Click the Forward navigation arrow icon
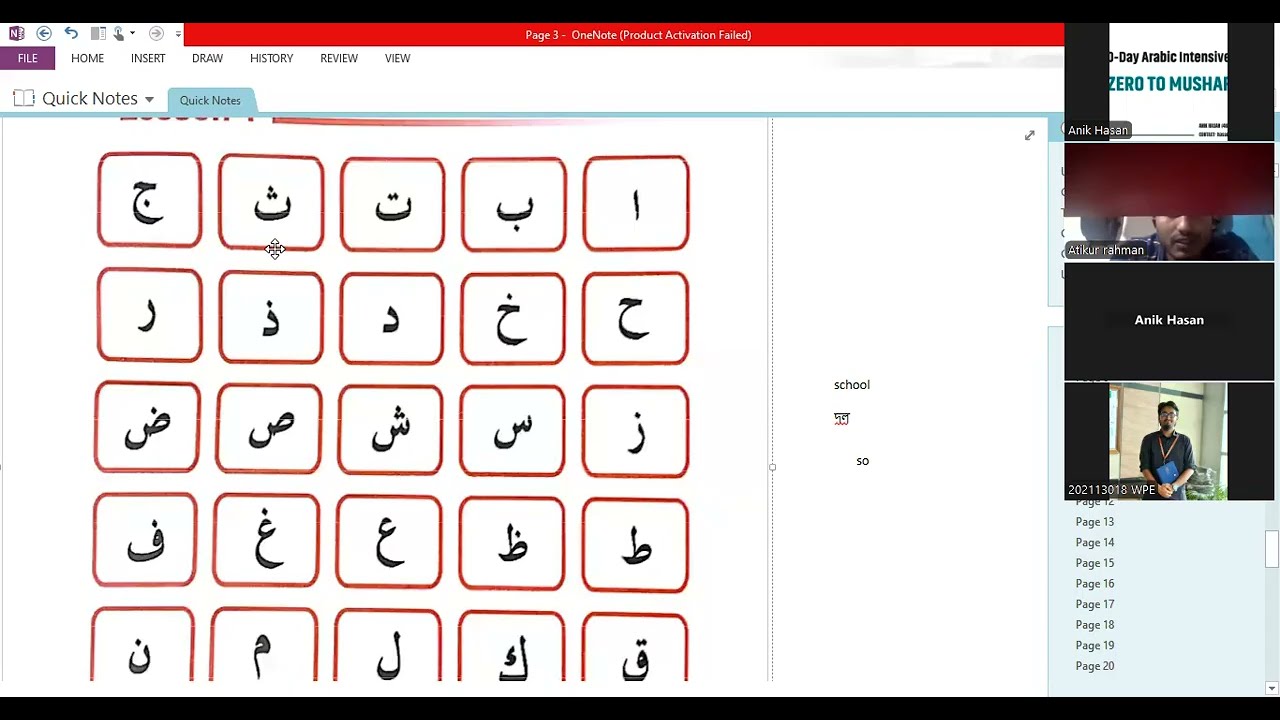1280x720 pixels. [x=156, y=34]
